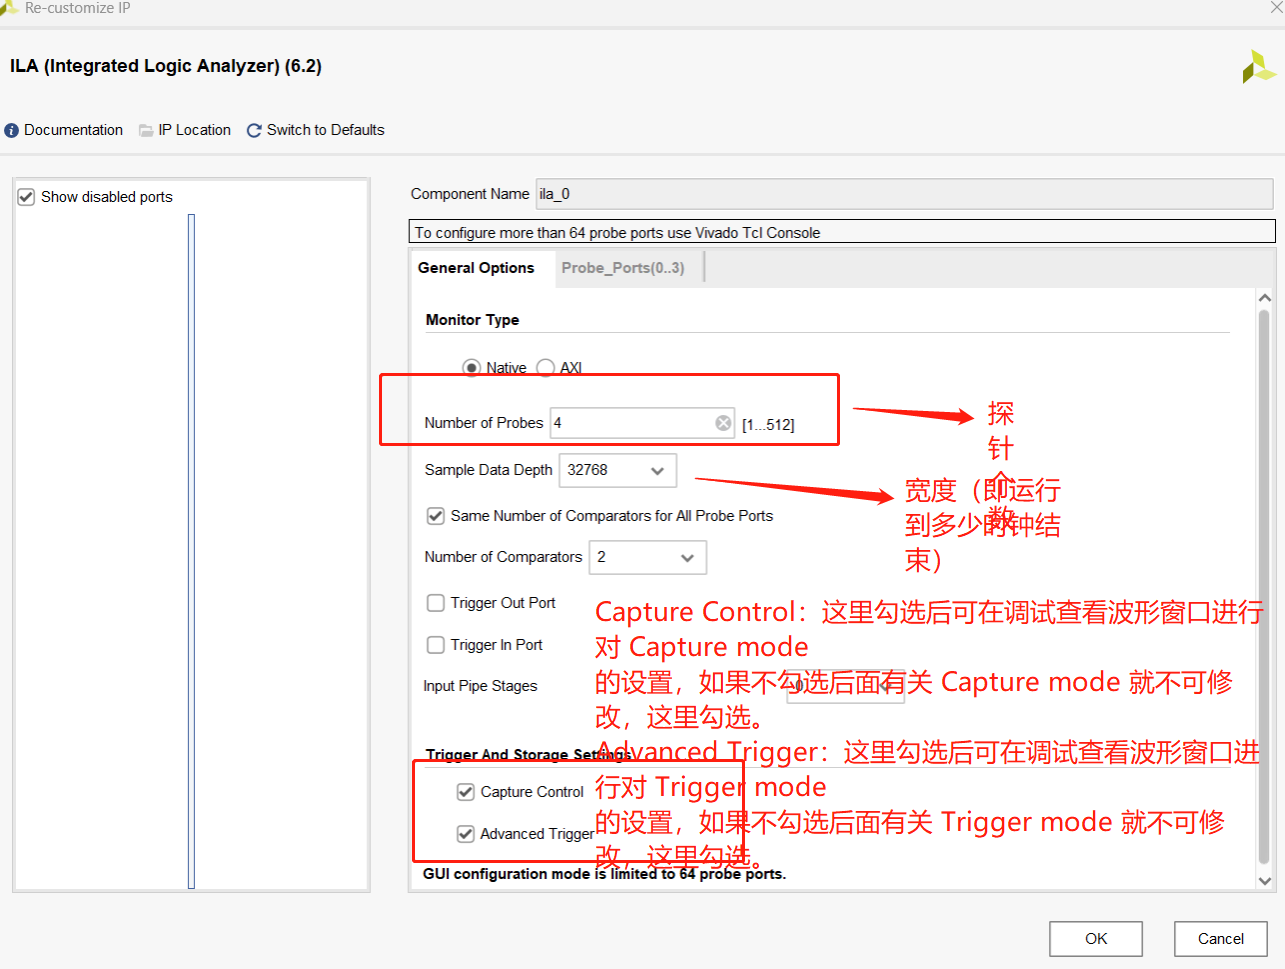Open the Documentation link
Image resolution: width=1285 pixels, height=969 pixels.
coord(74,130)
